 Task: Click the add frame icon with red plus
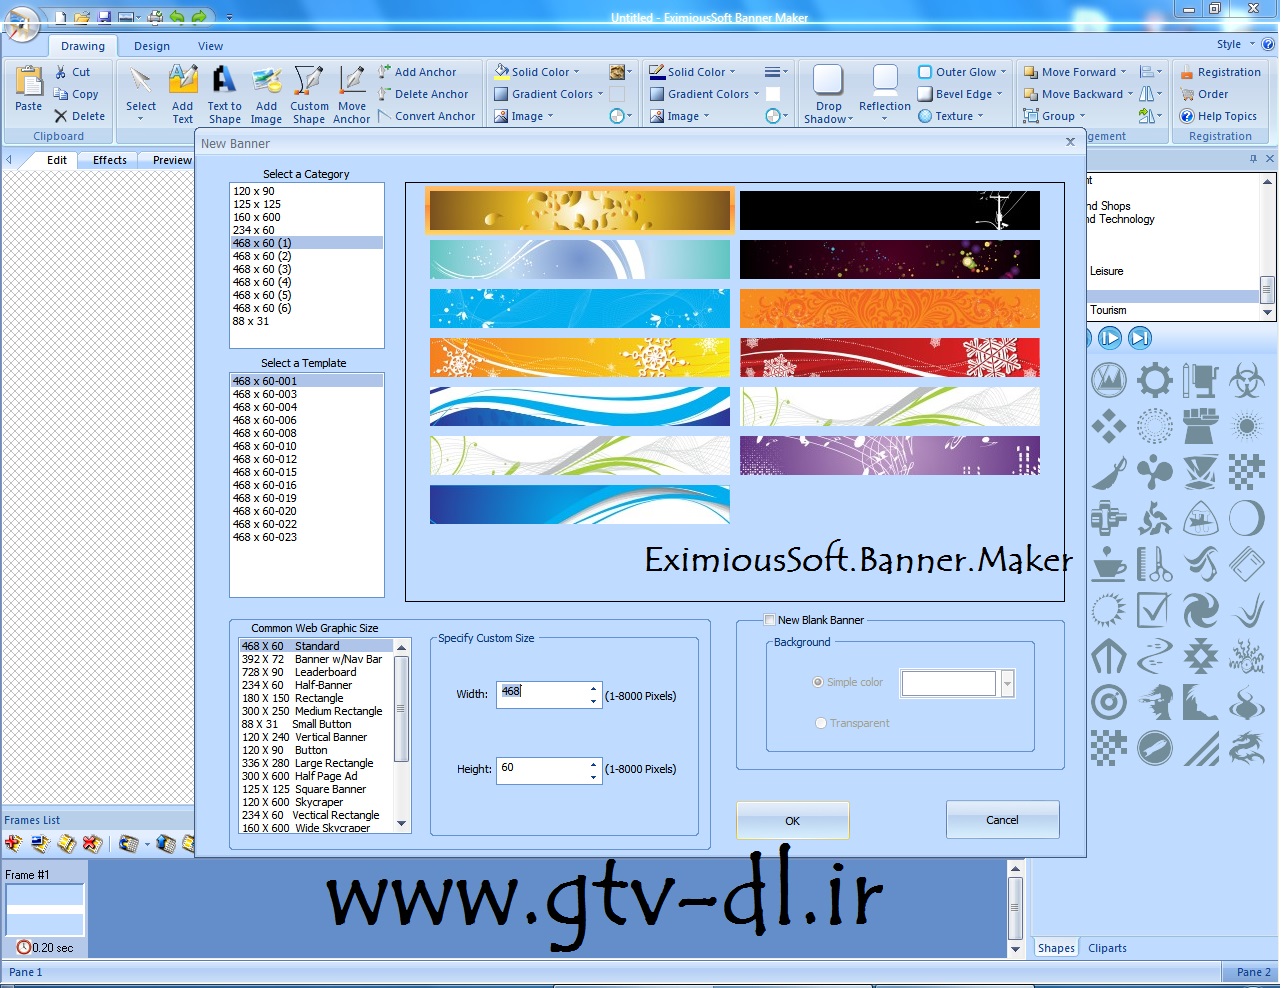click(14, 844)
